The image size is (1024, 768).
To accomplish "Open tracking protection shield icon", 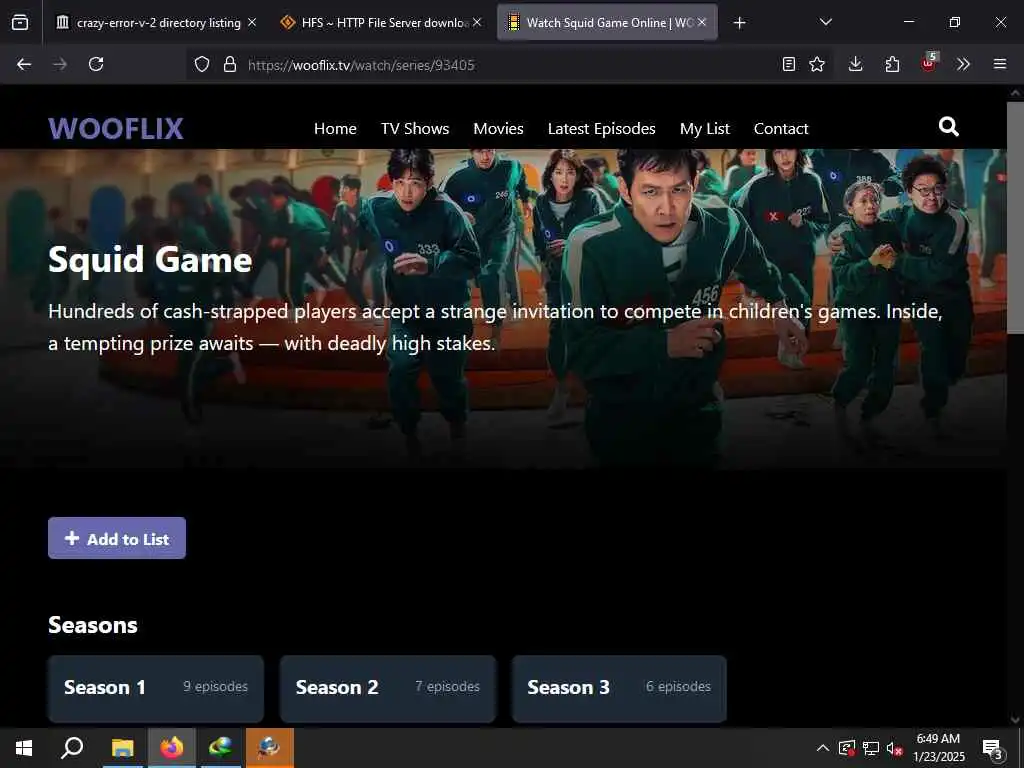I will coord(202,64).
